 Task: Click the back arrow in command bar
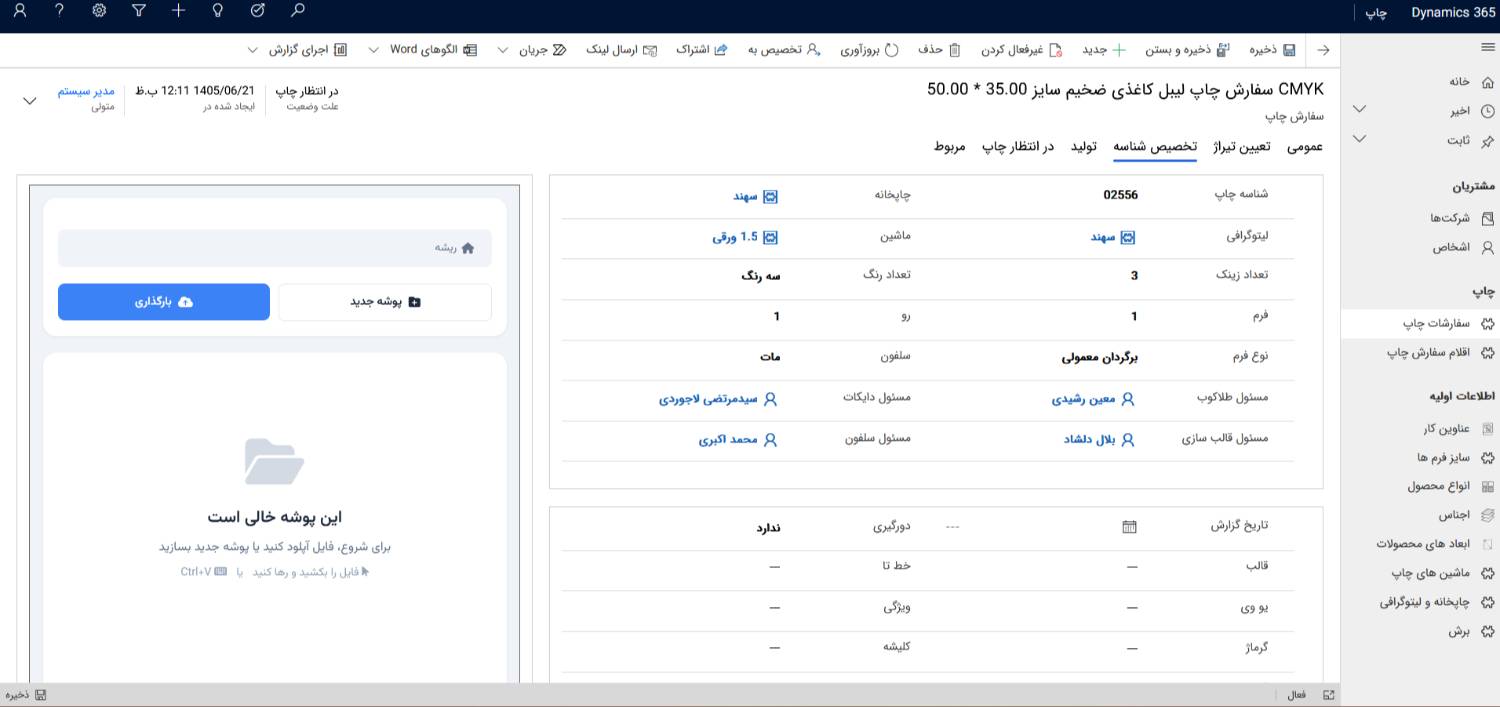tap(1323, 49)
